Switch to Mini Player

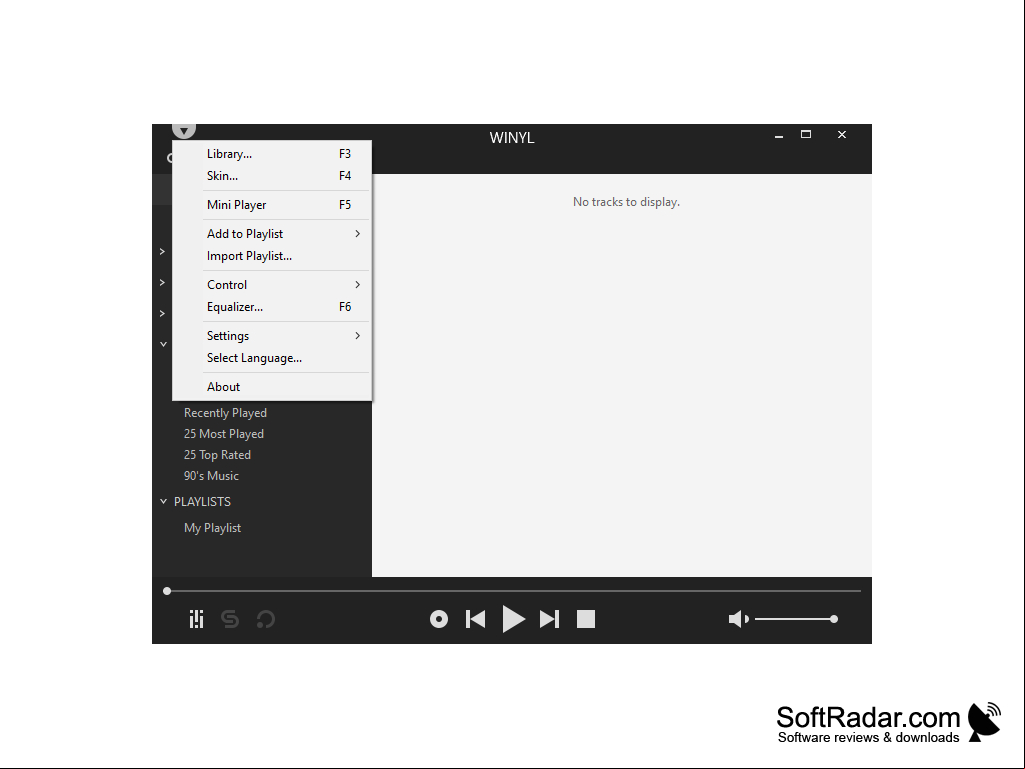pos(272,205)
